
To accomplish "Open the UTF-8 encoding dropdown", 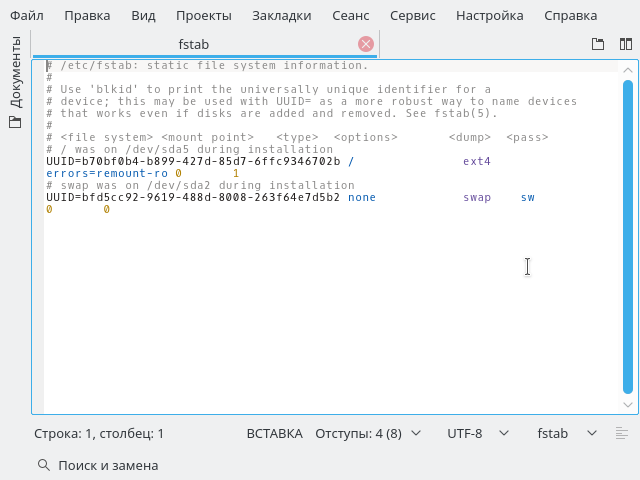I will (x=478, y=433).
